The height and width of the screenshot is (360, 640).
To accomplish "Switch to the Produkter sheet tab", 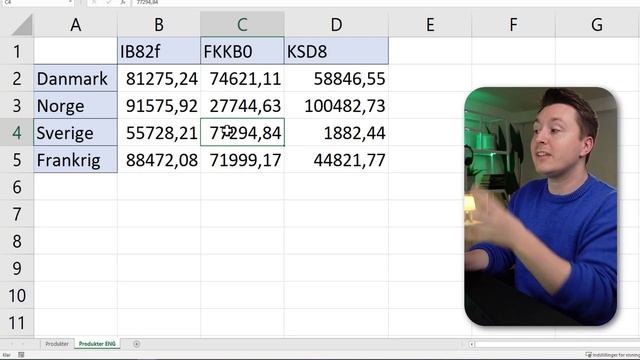I will (57, 344).
